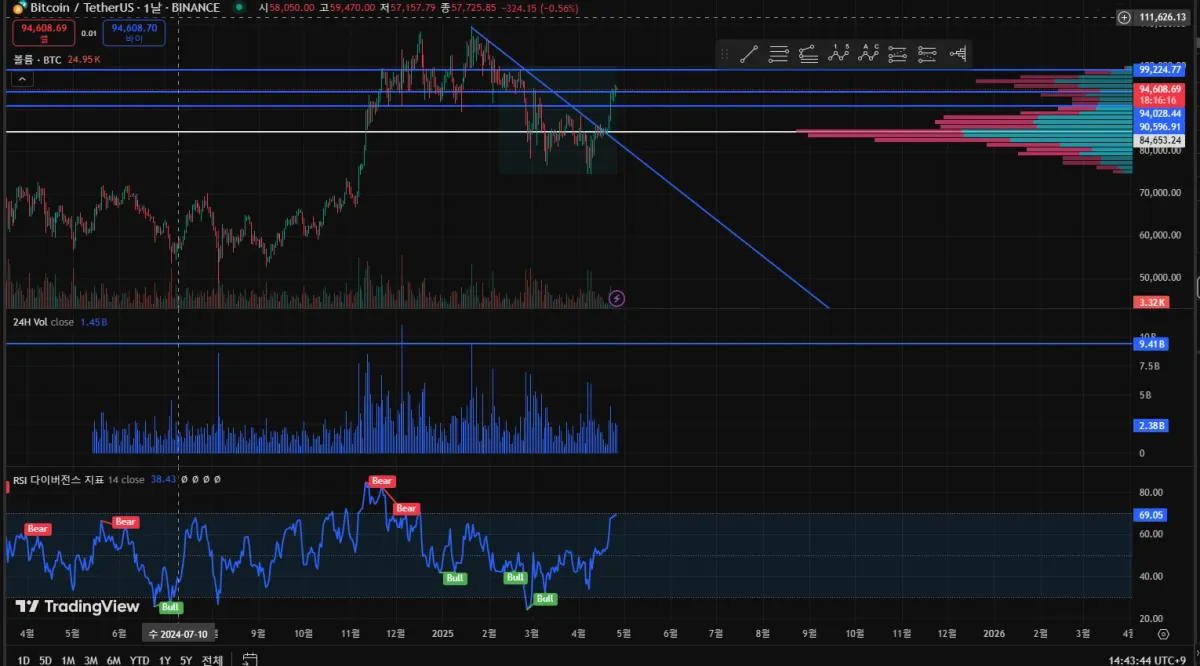Click the 90,596.91 price label
The image size is (1200, 666).
[1160, 127]
